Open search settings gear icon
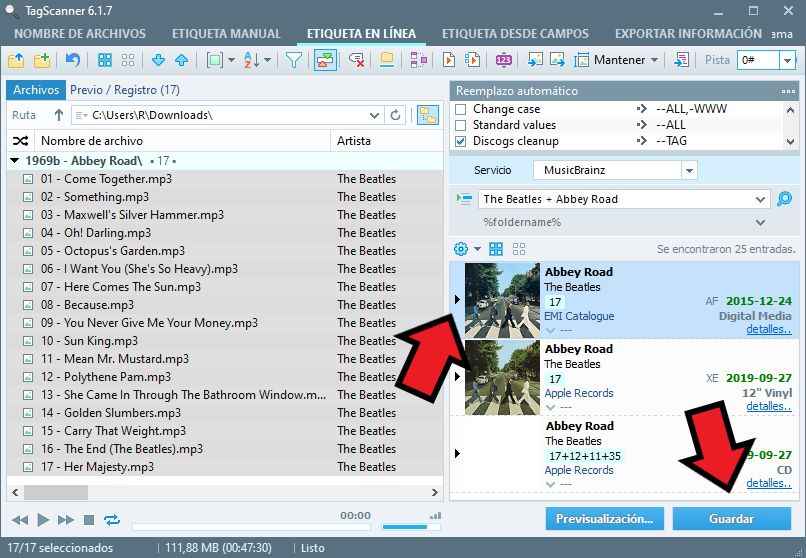Image resolution: width=806 pixels, height=558 pixels. click(x=461, y=249)
